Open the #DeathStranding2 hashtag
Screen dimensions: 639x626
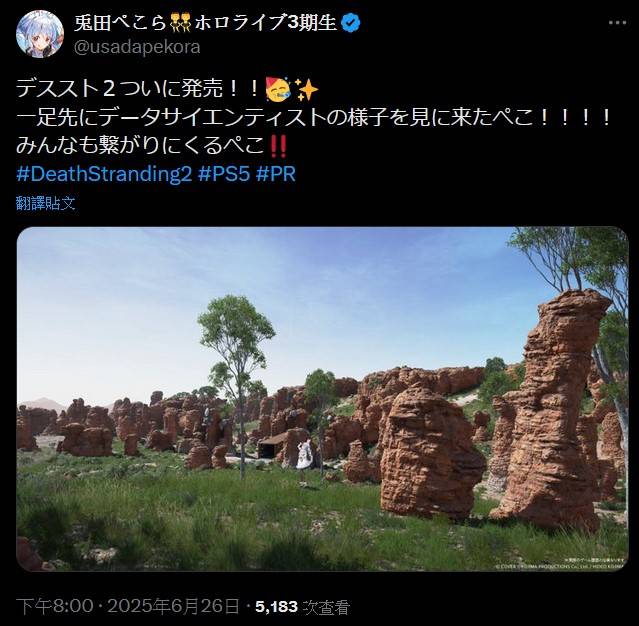pyautogui.click(x=104, y=174)
